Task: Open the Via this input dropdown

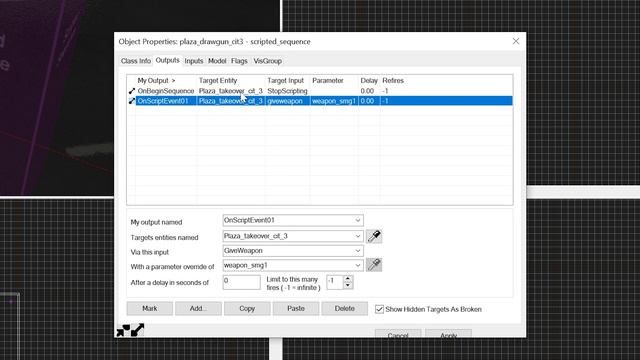Action: (358, 251)
